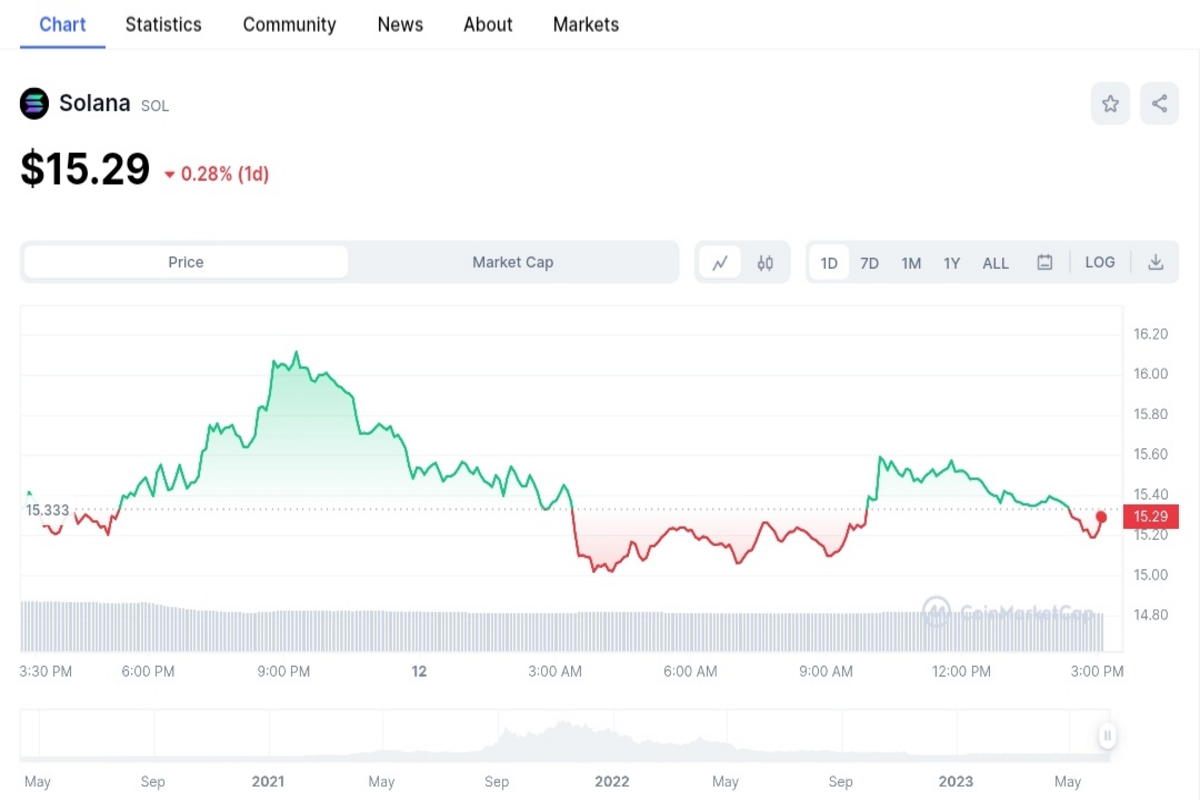The height and width of the screenshot is (800, 1200).
Task: Click the 3:00 AM time axis label
Action: (x=555, y=671)
